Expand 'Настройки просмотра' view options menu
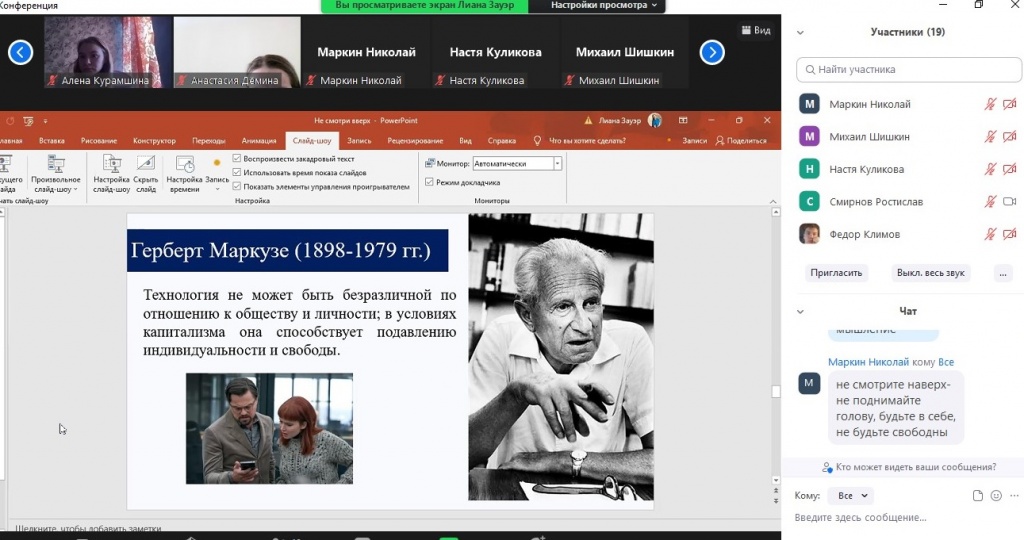This screenshot has height=540, width=1024. [606, 6]
